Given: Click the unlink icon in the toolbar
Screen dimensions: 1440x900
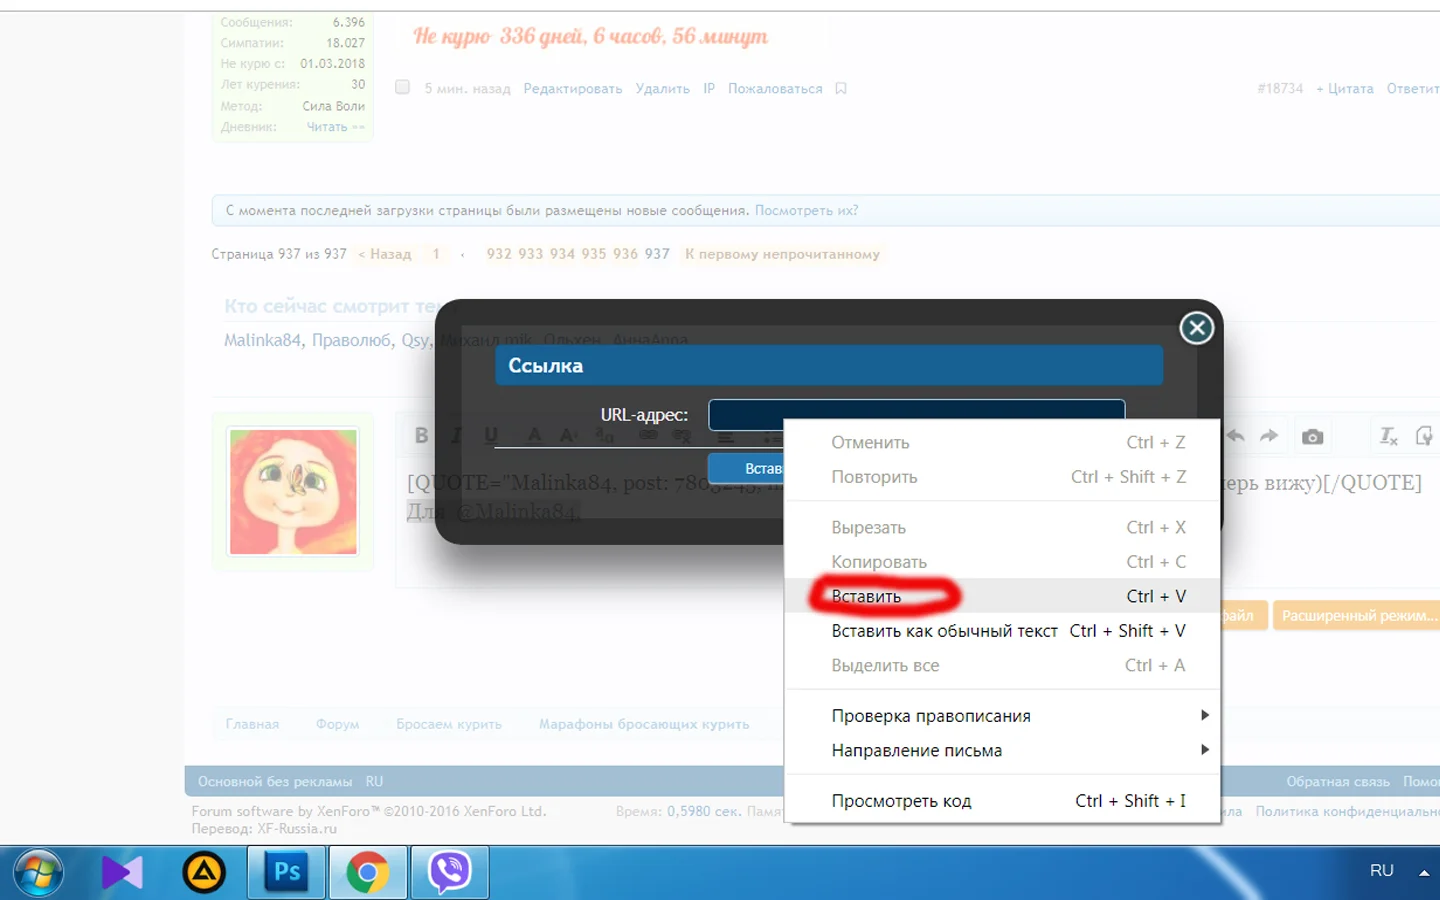Looking at the screenshot, I should [x=681, y=437].
